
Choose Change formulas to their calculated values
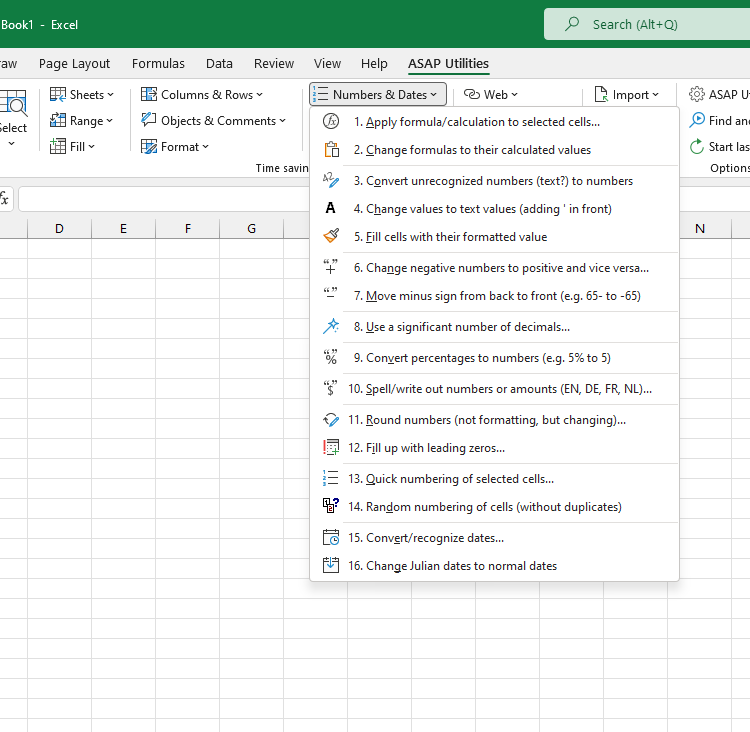[495, 150]
